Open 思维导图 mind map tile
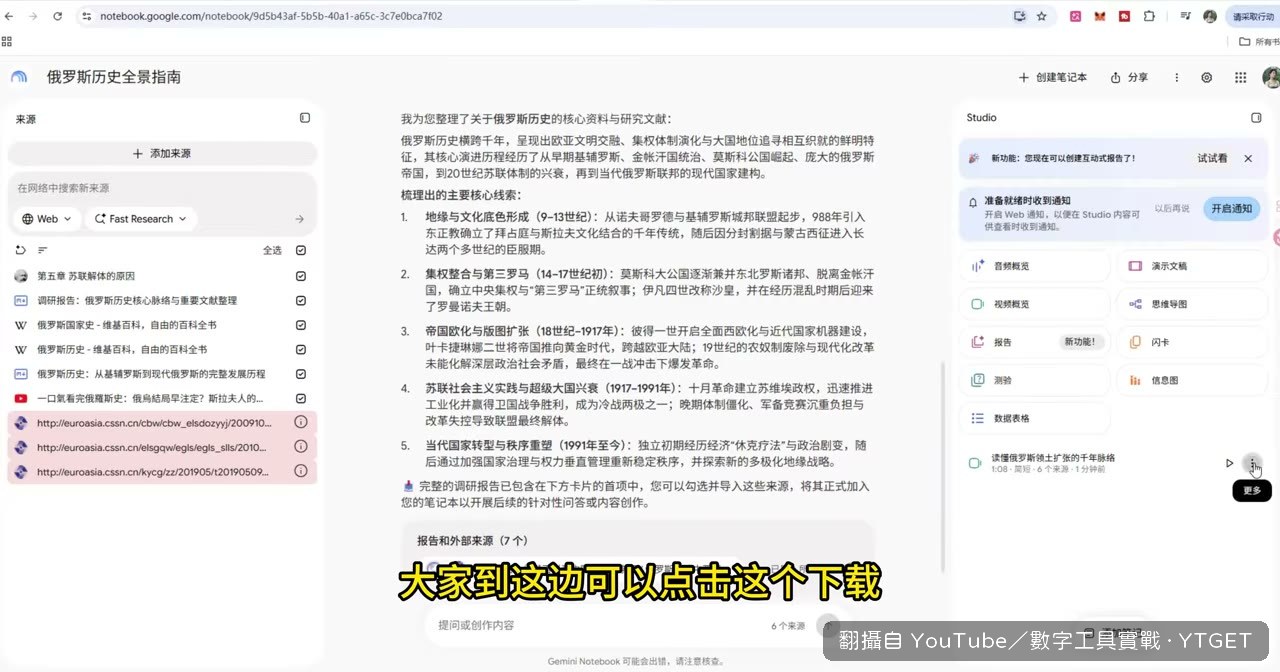The width and height of the screenshot is (1280, 672). click(x=1192, y=304)
